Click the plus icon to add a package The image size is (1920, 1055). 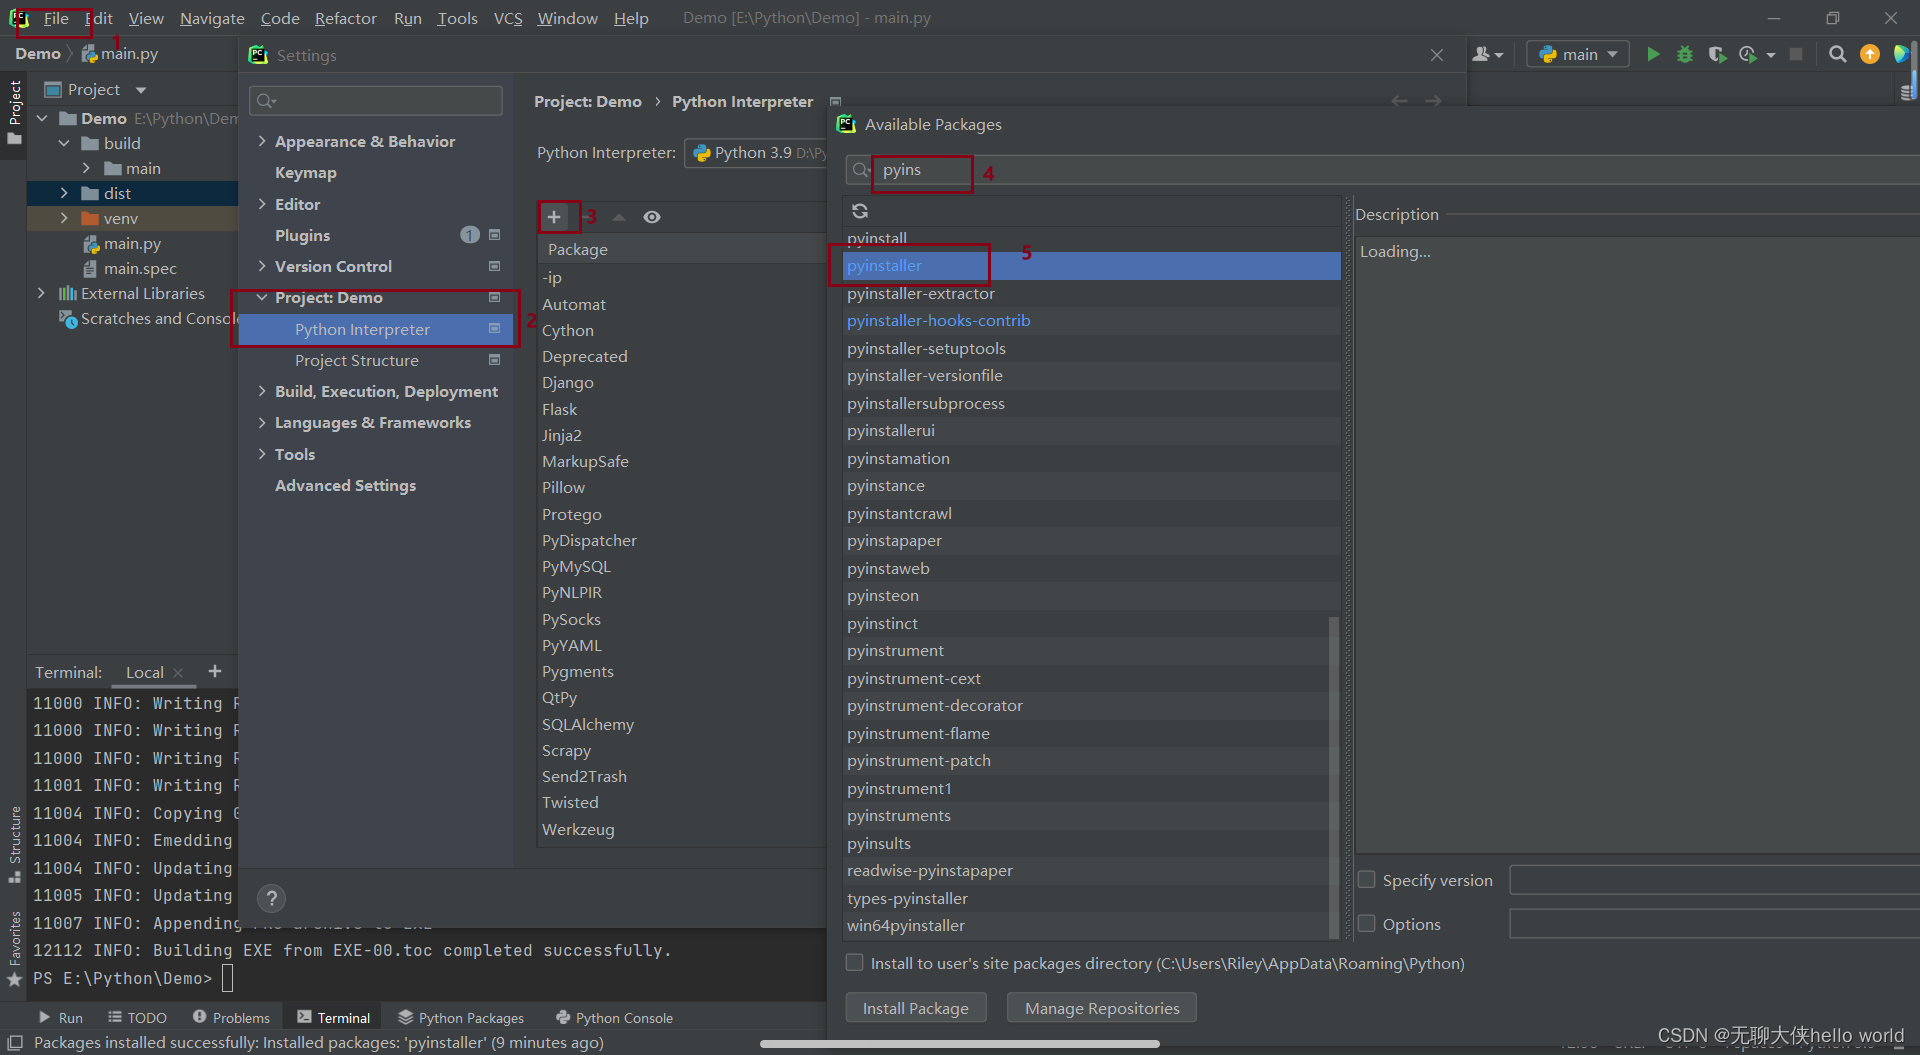554,217
